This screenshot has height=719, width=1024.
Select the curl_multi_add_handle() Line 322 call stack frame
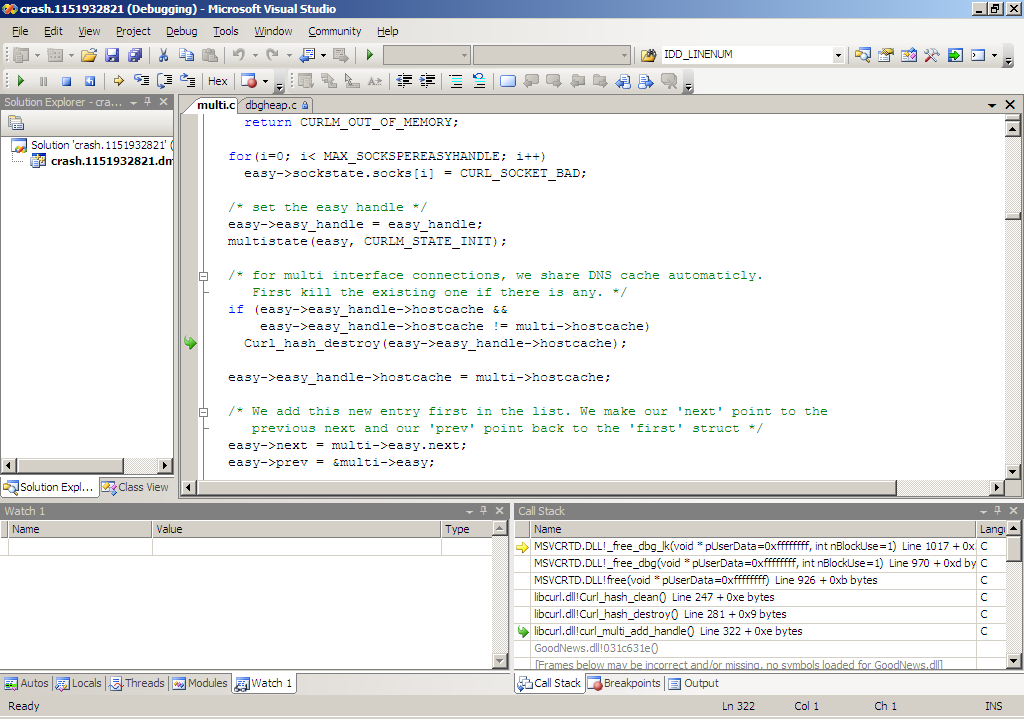tap(744, 631)
